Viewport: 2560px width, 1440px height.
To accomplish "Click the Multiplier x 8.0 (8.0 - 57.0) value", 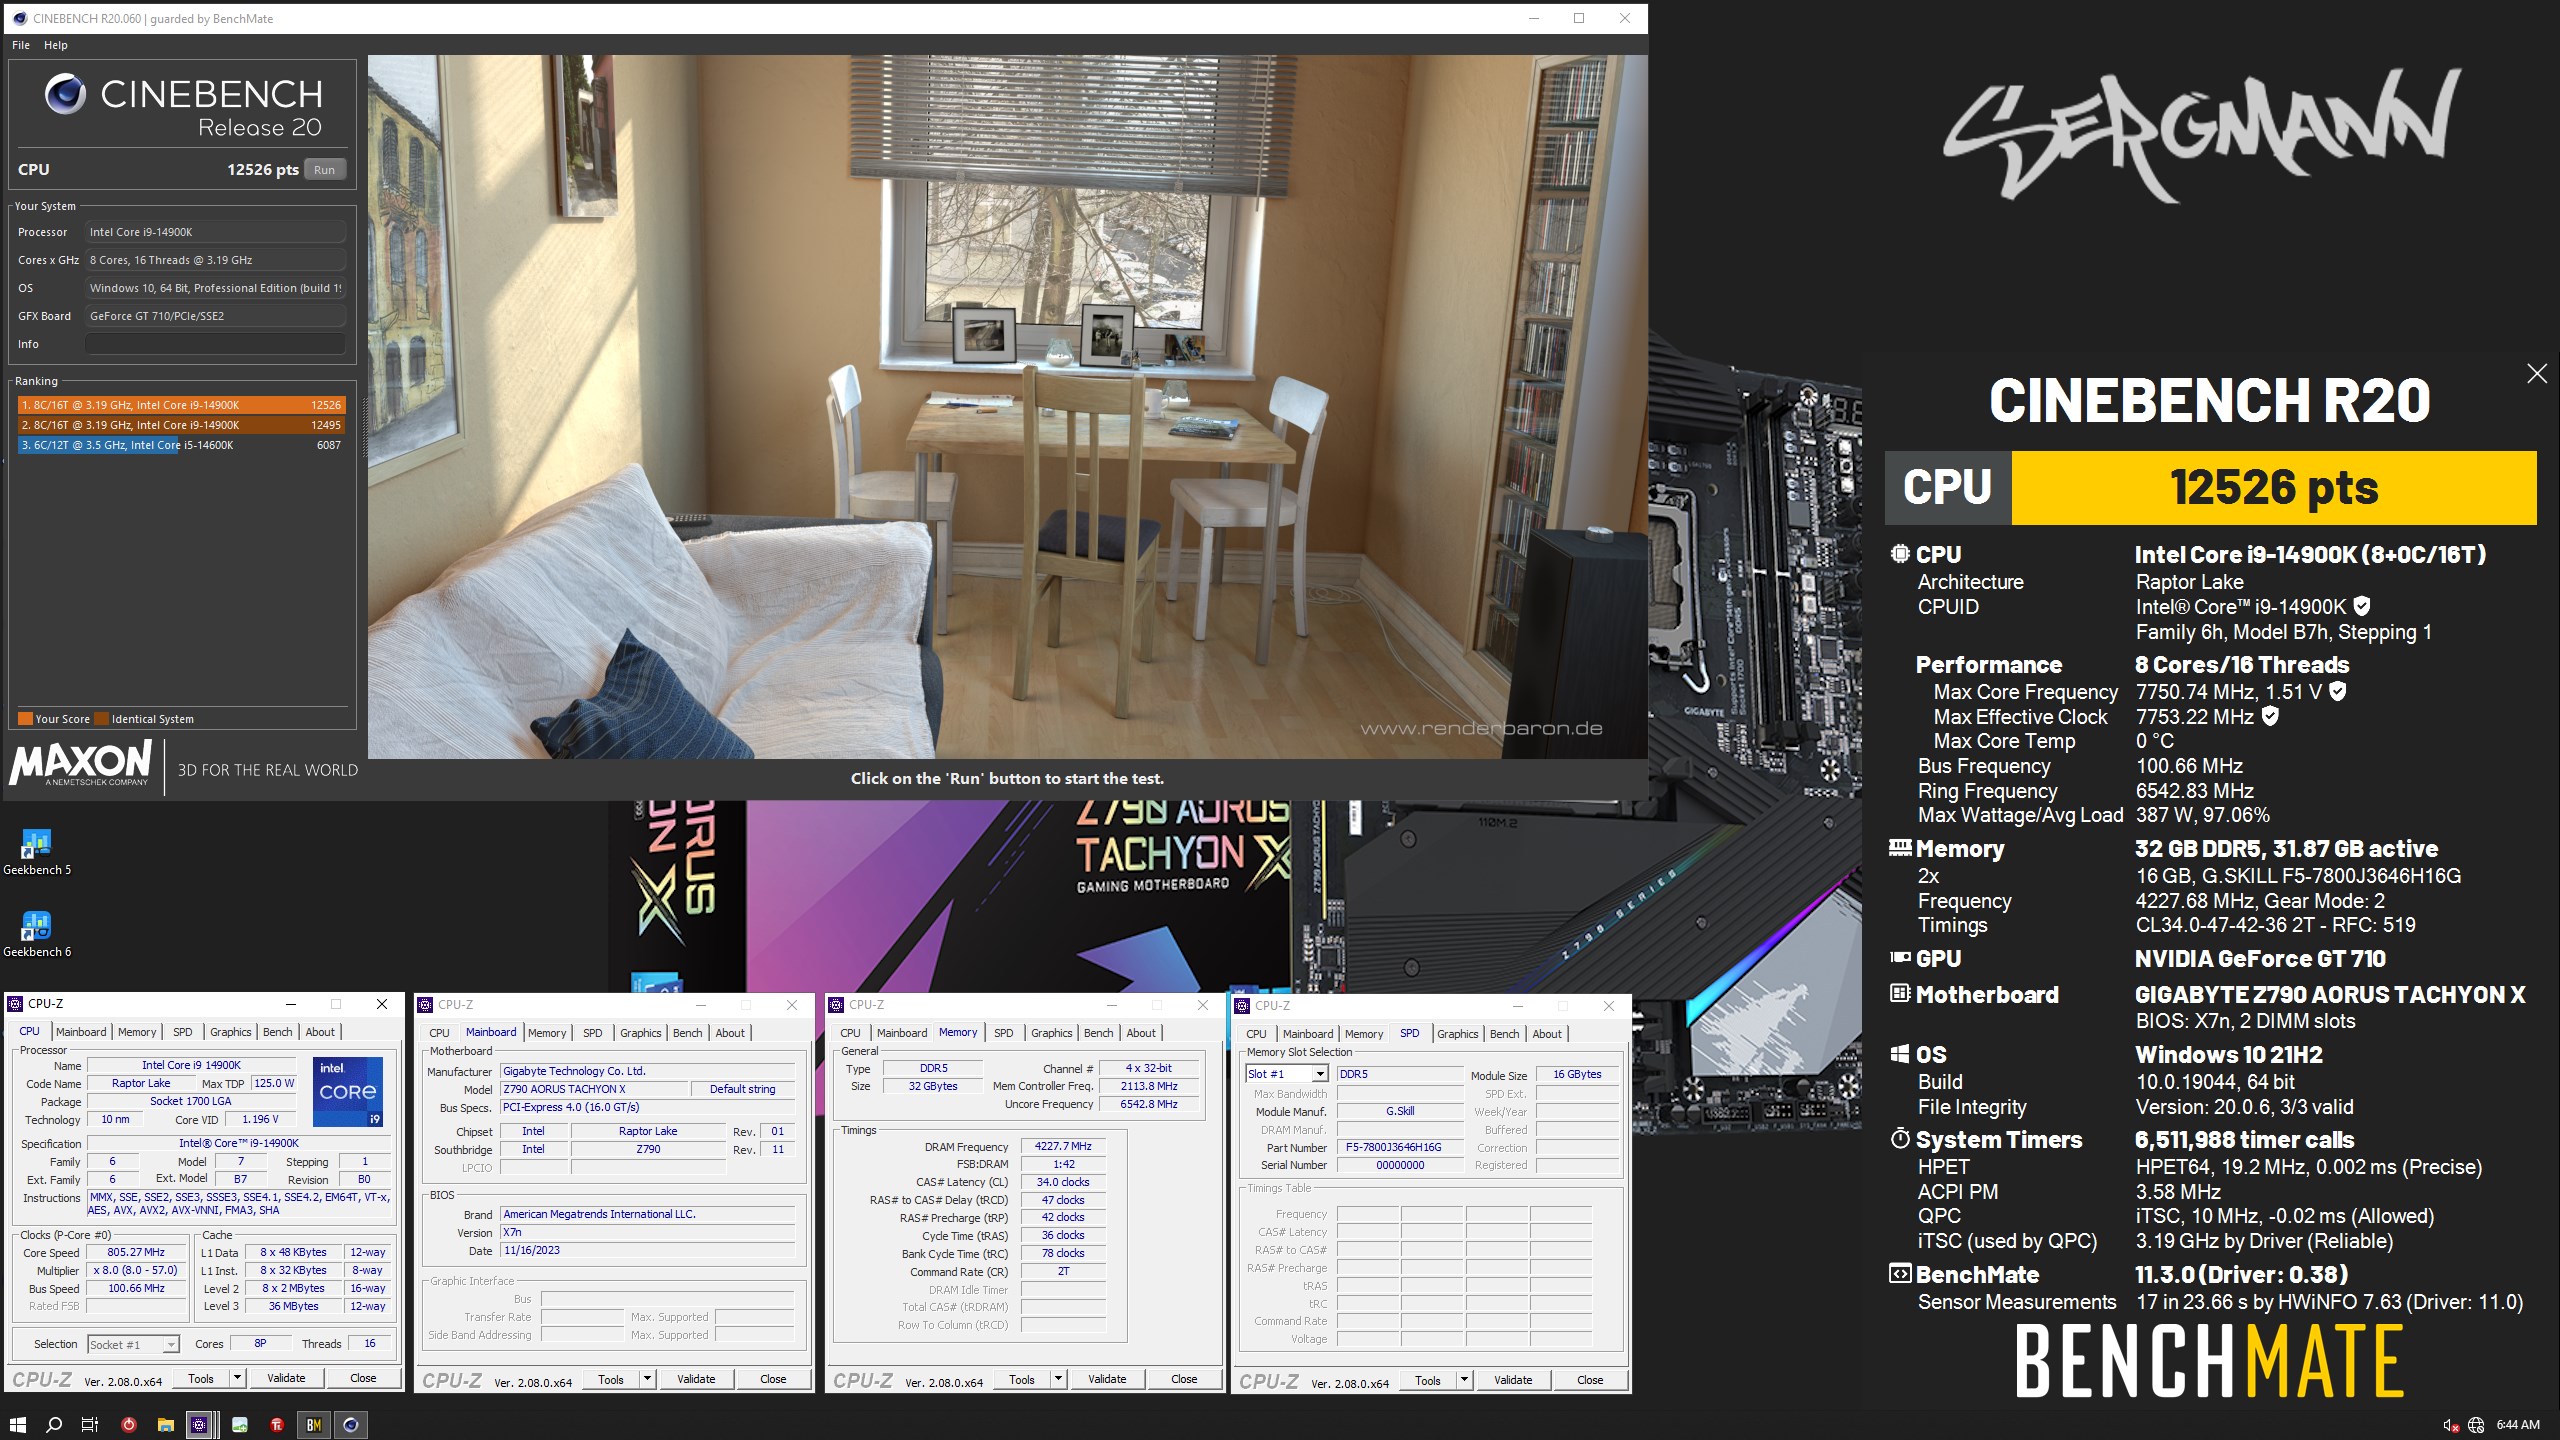I will pos(136,1271).
